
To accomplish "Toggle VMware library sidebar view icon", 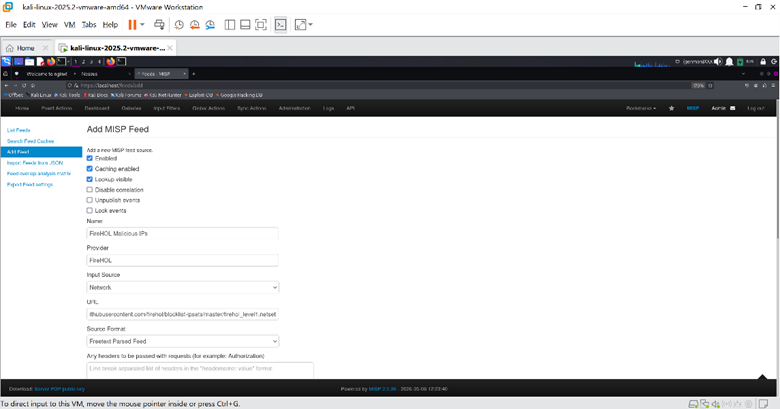I will [x=230, y=25].
